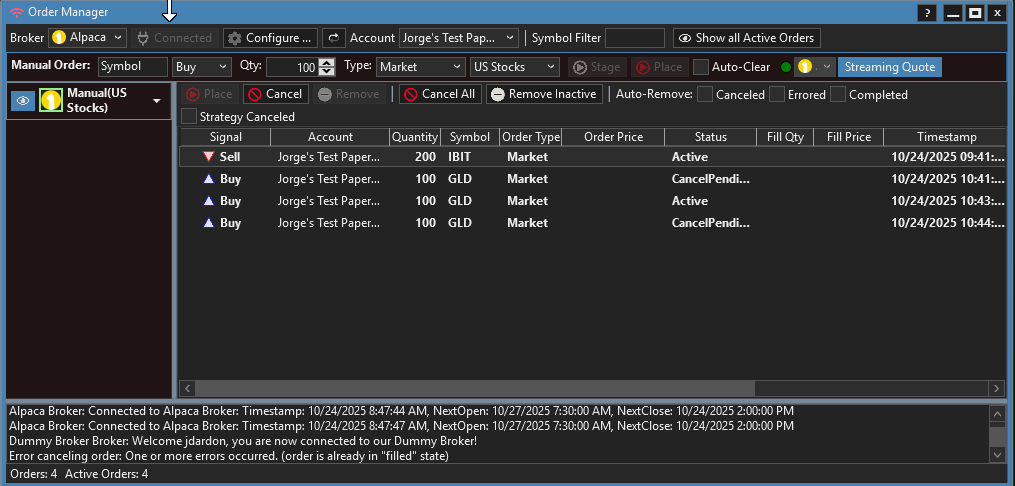Viewport: 1015px width, 486px height.
Task: Click the Cancel order button
Action: click(274, 94)
